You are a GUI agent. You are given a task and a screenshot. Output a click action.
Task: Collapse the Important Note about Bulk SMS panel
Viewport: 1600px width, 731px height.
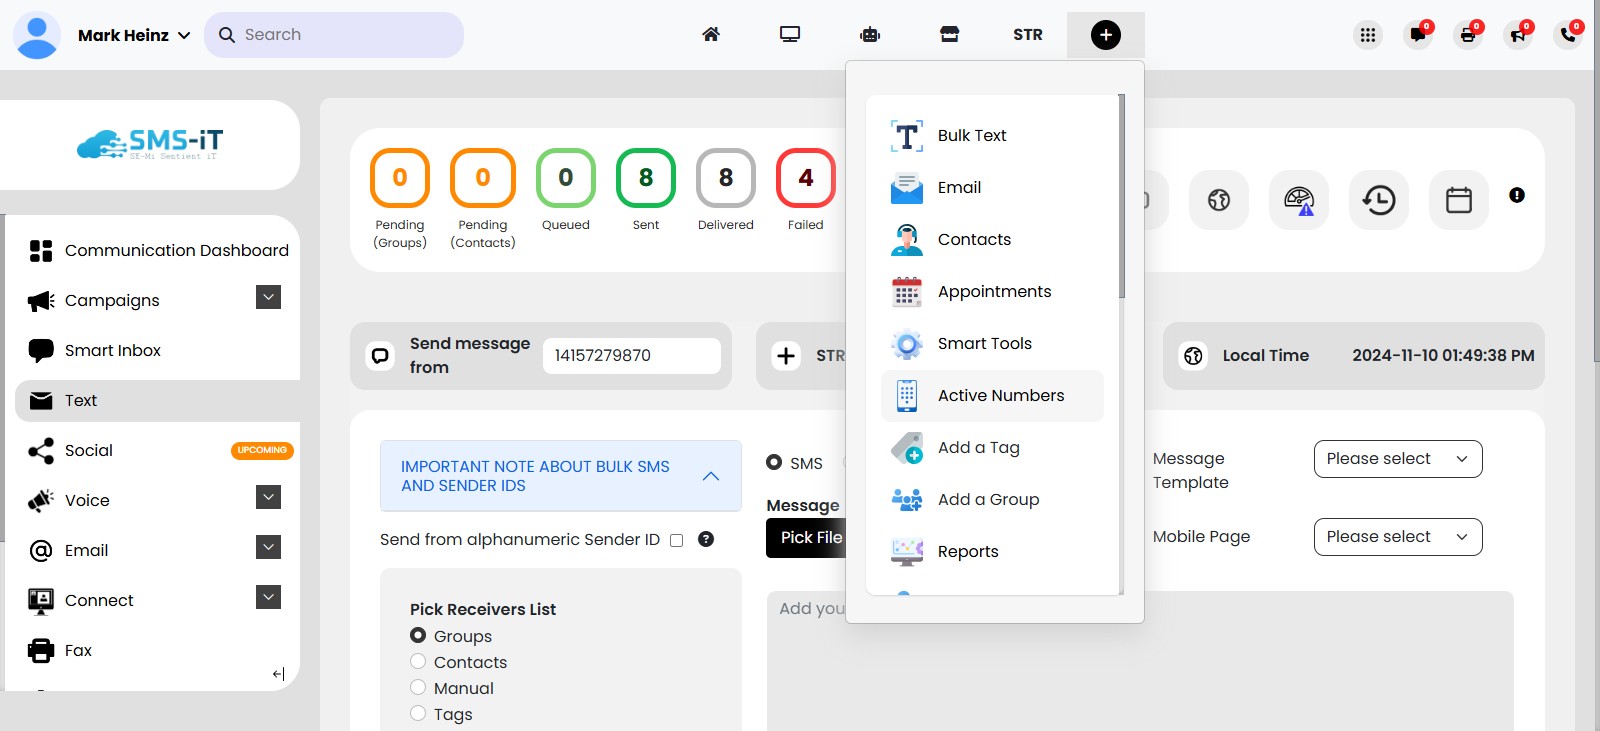[x=711, y=476]
